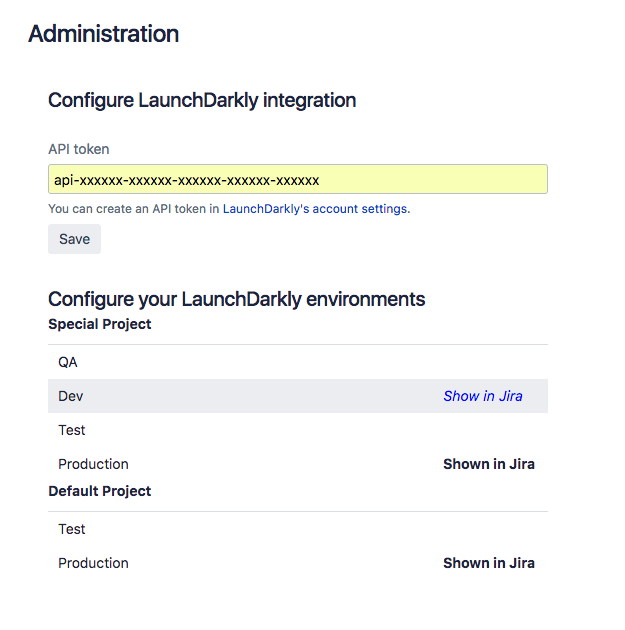Image resolution: width=625 pixels, height=630 pixels.
Task: Click Shown in Jira for Special Project Production
Action: point(489,464)
